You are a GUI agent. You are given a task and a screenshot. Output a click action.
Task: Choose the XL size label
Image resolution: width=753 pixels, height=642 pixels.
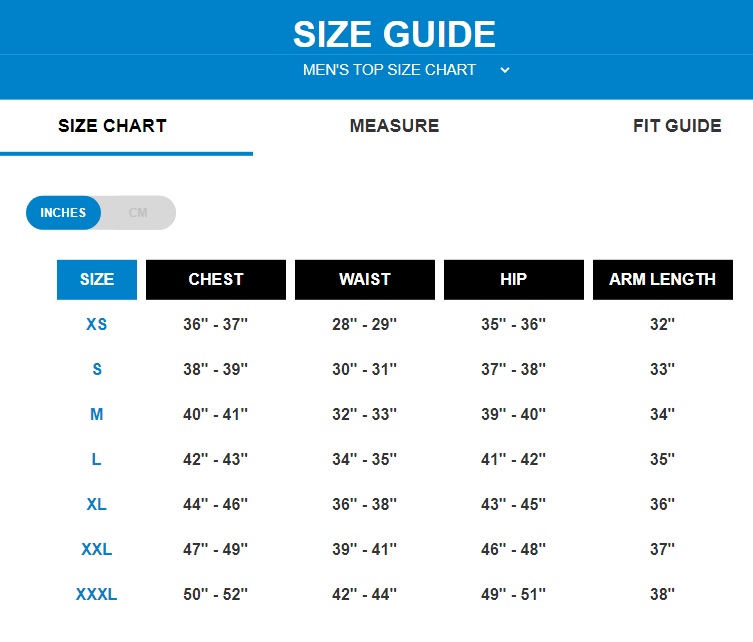click(97, 505)
